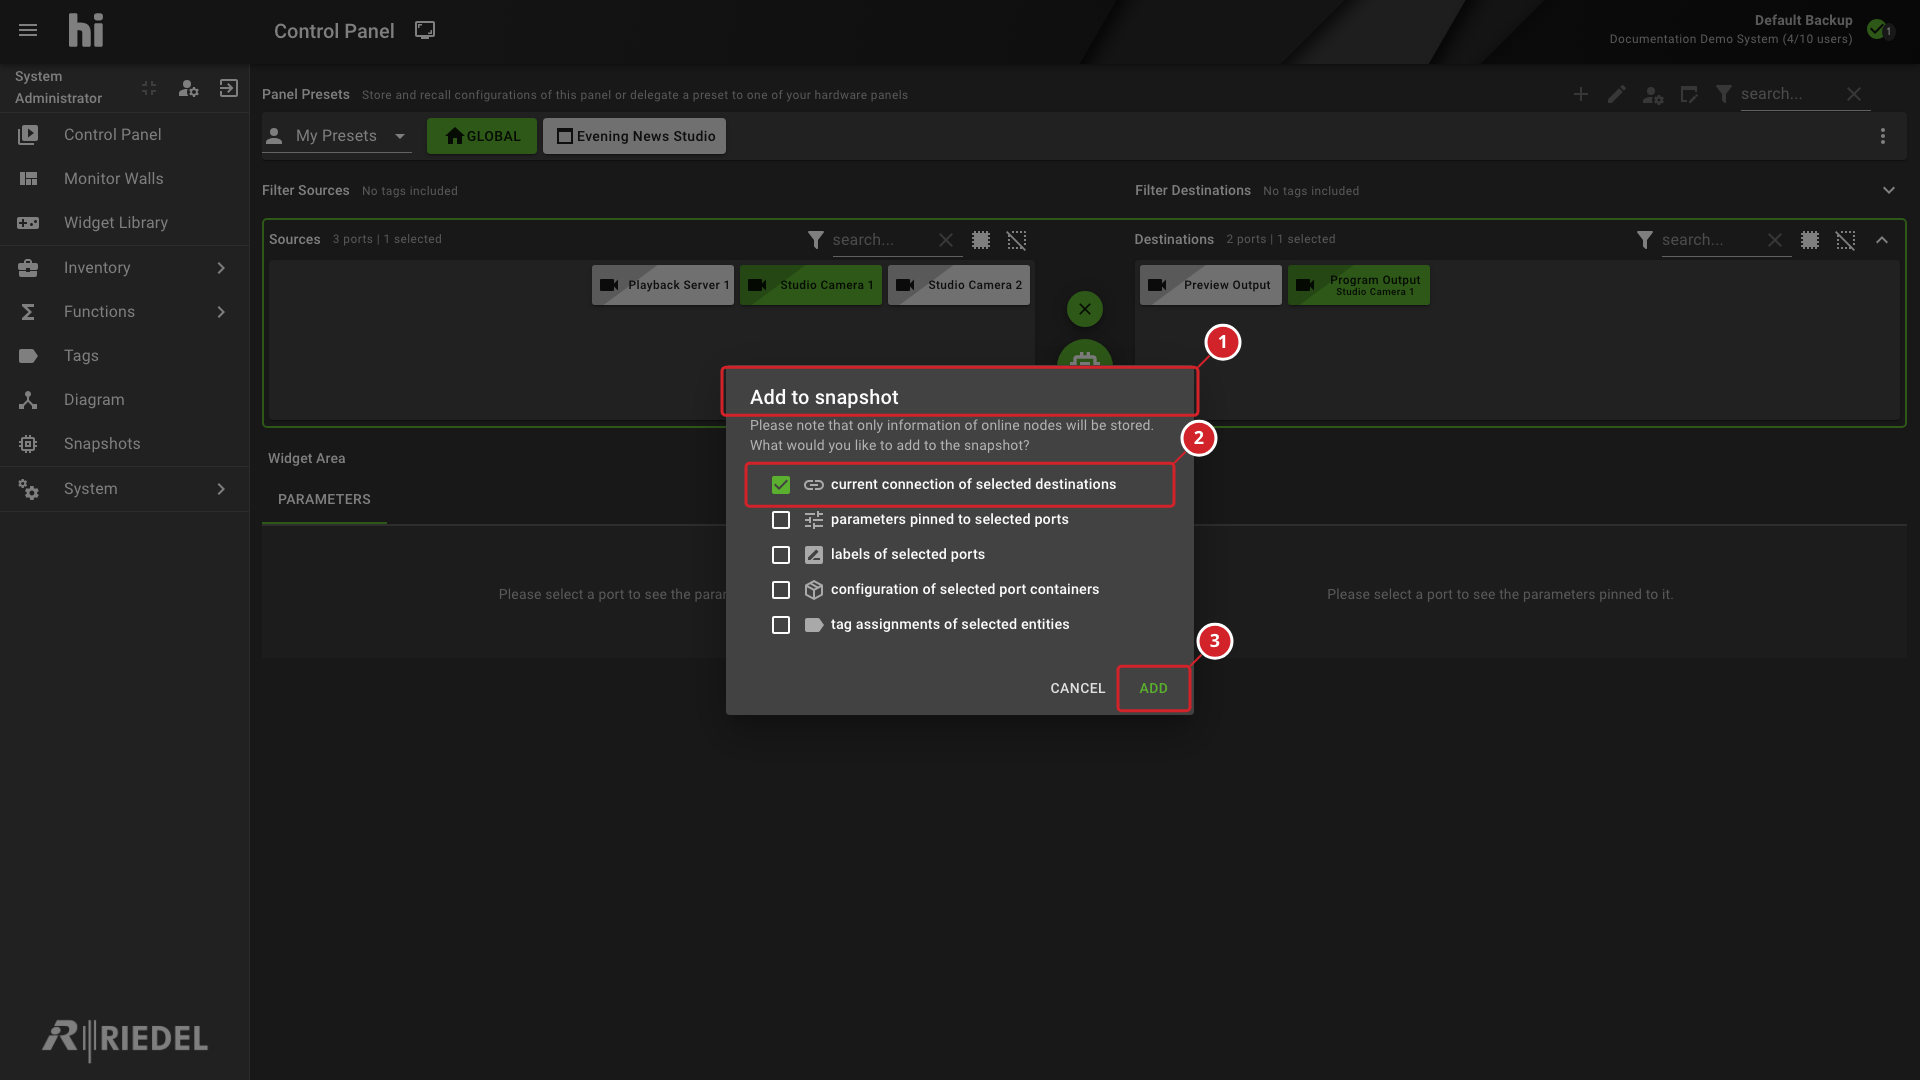The height and width of the screenshot is (1080, 1920).
Task: Add a new panel preset with plus icon
Action: click(x=1581, y=94)
